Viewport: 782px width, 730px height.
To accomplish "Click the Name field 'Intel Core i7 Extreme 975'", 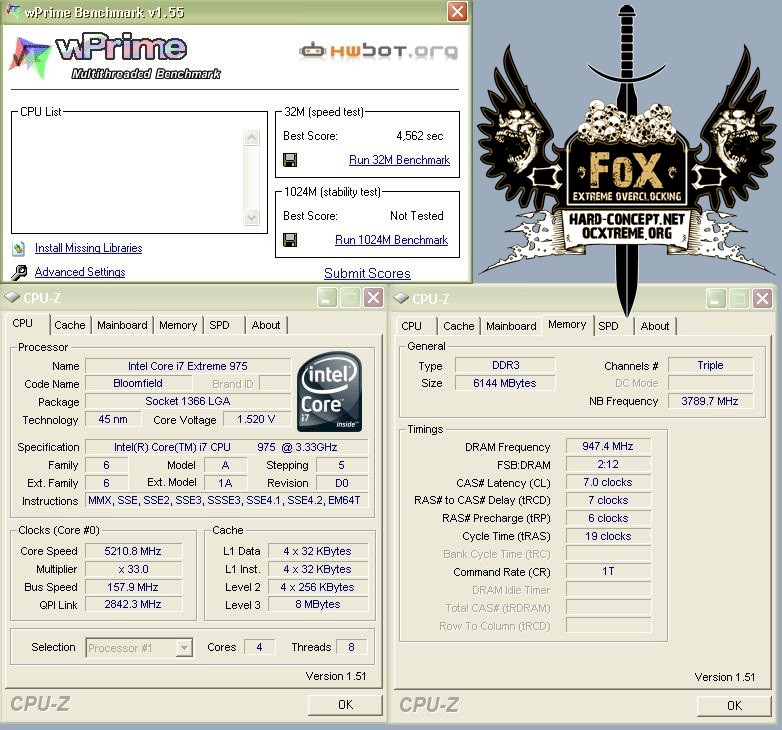I will (x=188, y=366).
